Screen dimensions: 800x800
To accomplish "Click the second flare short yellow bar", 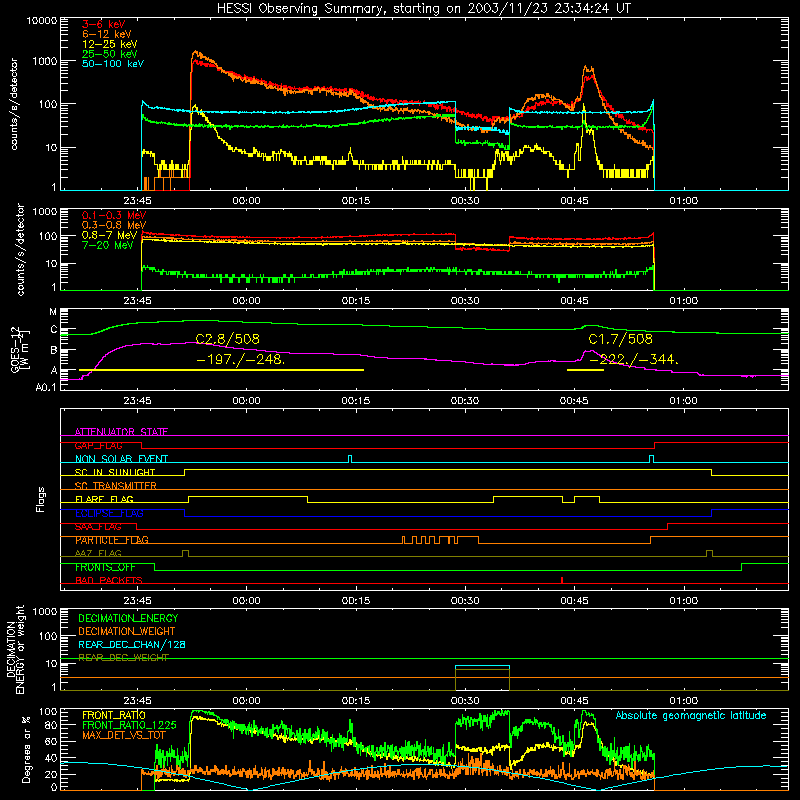I will tap(585, 370).
